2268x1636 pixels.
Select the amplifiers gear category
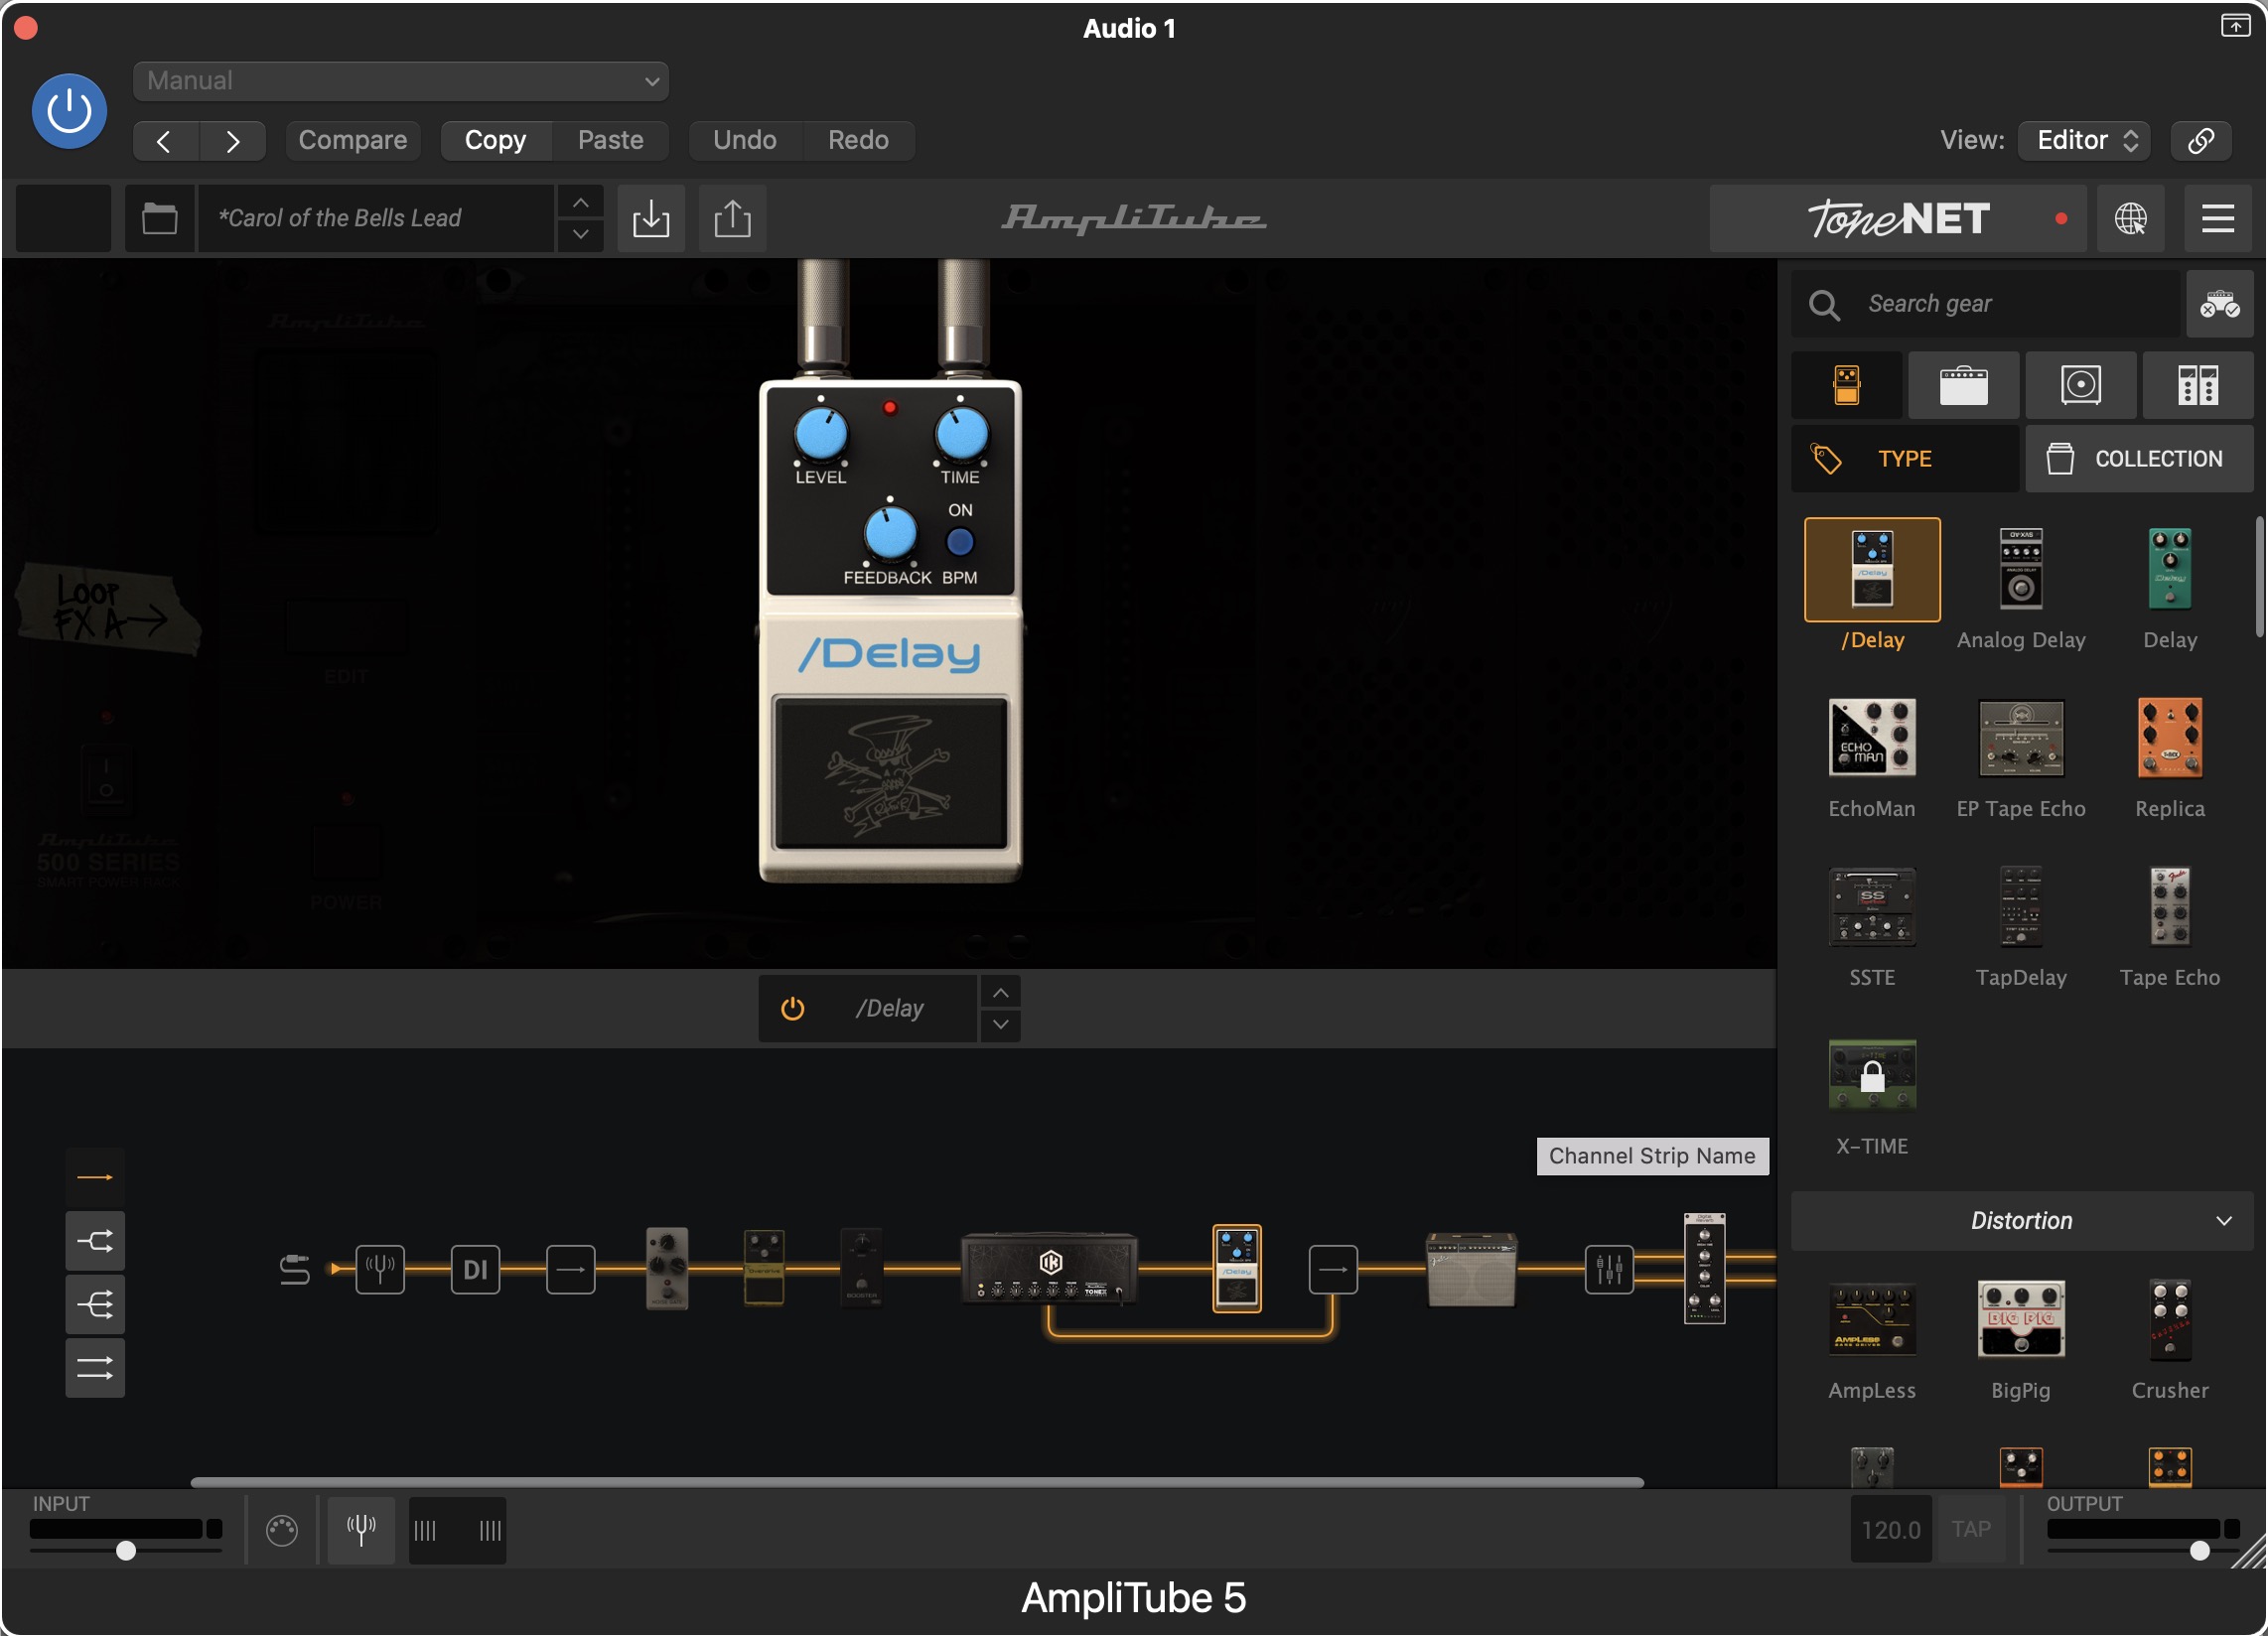click(1964, 385)
